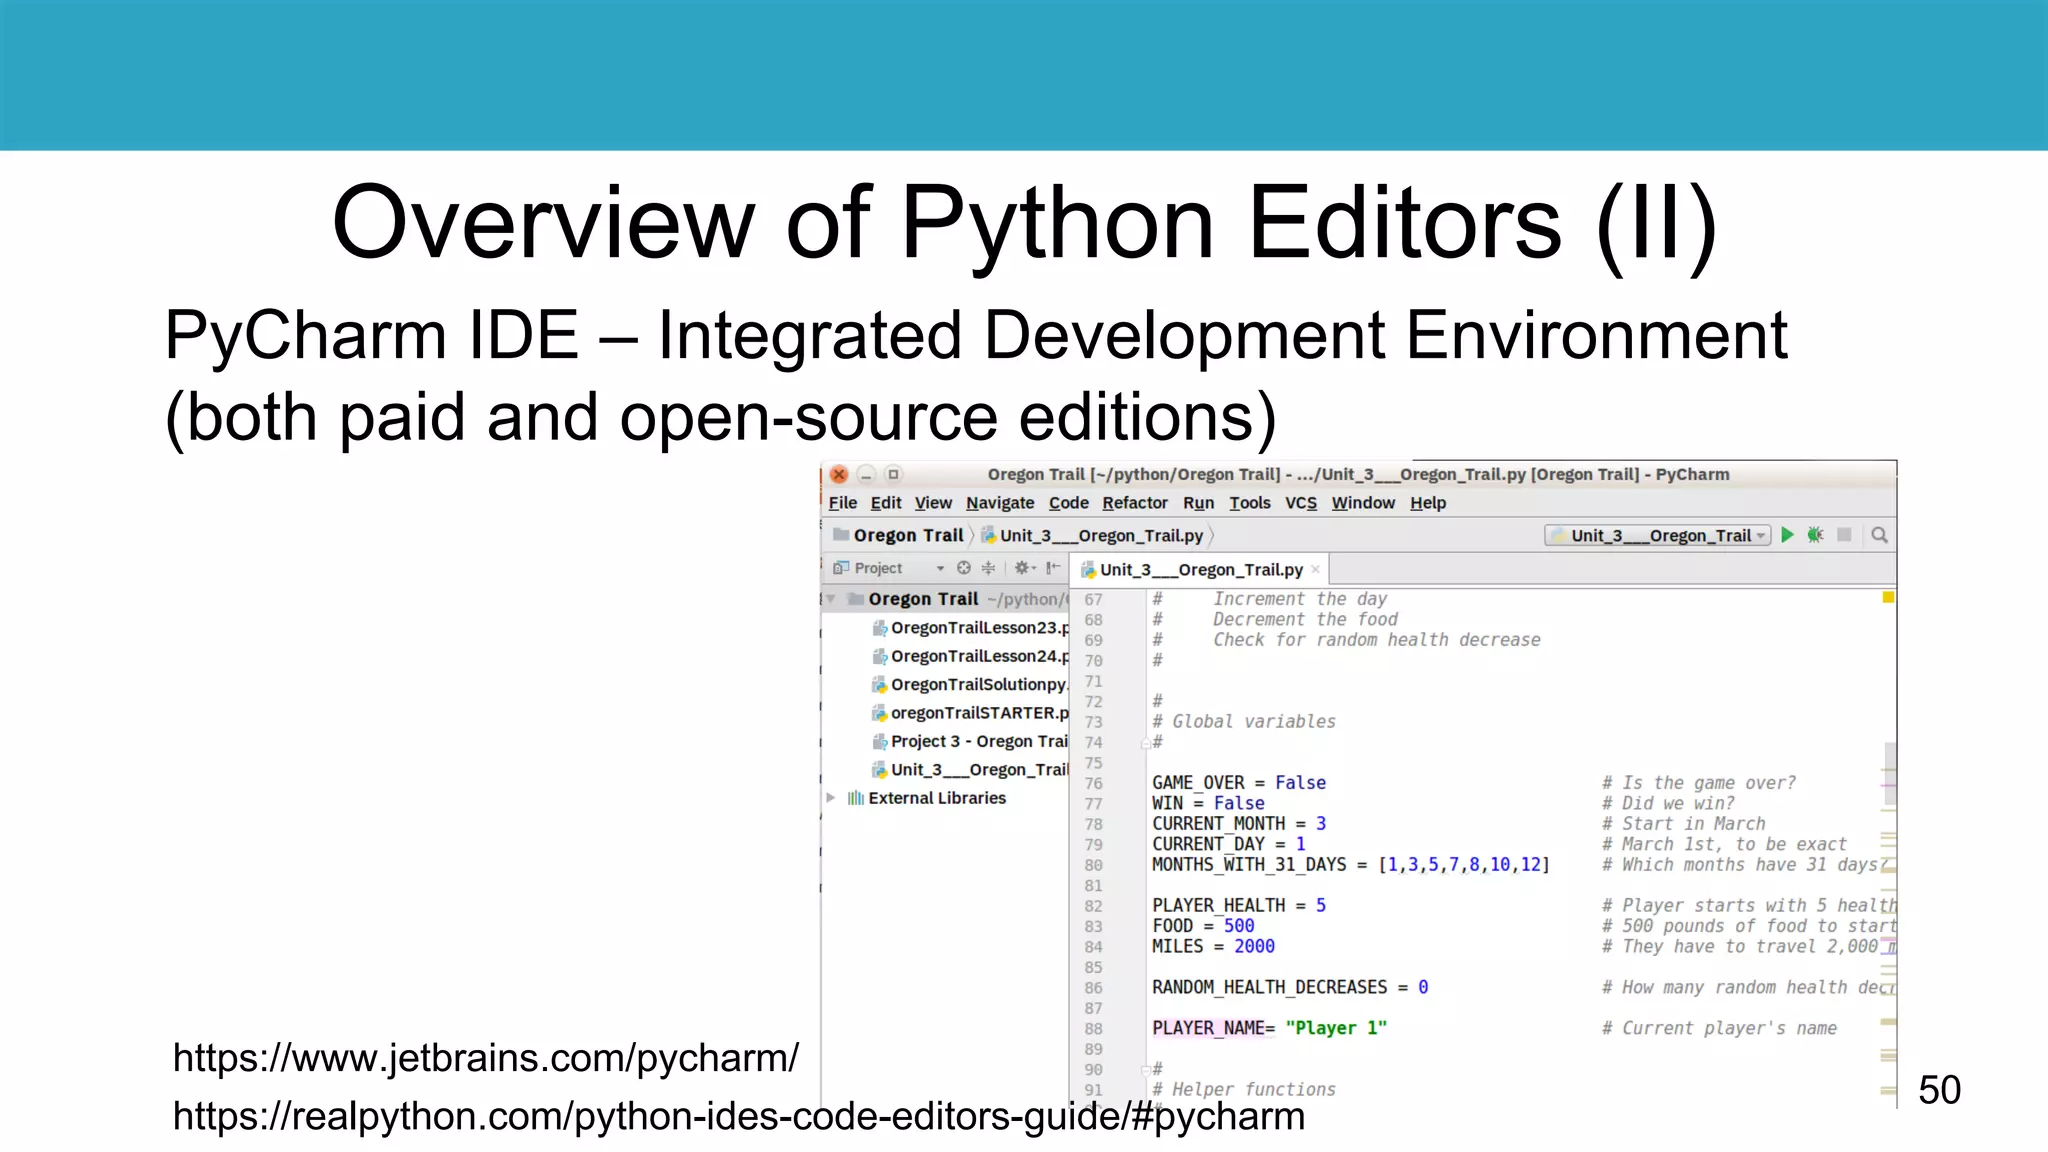
Task: Select the Unit_3___Oregon_Trail.py editor tab
Action: click(1201, 570)
